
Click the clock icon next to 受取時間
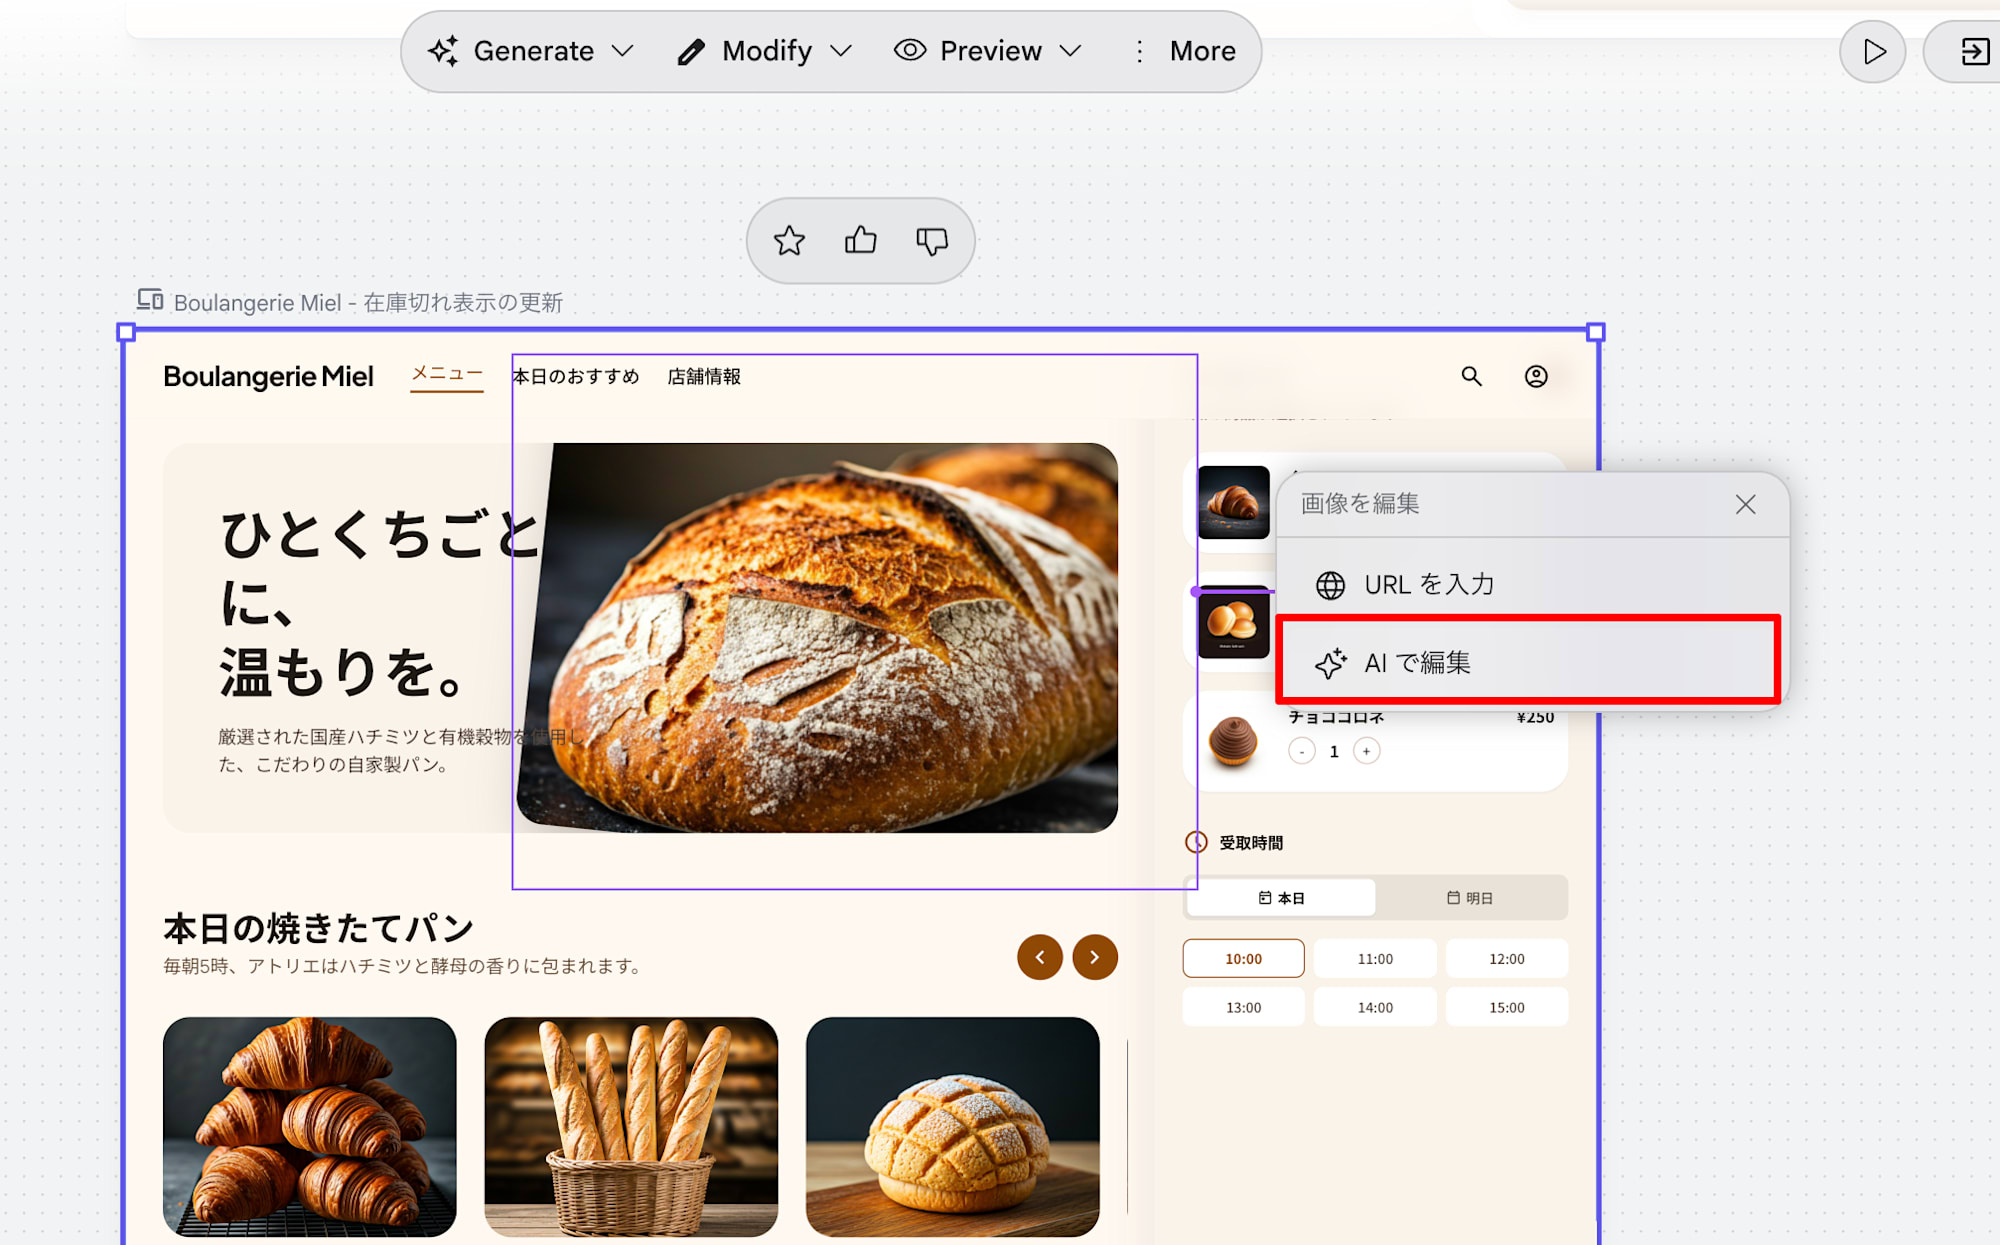pos(1196,842)
